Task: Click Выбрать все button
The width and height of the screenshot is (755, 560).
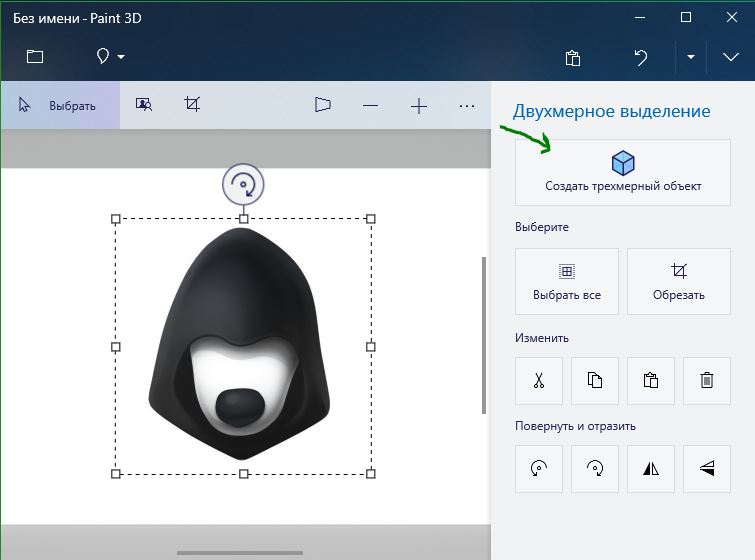Action: pos(567,281)
